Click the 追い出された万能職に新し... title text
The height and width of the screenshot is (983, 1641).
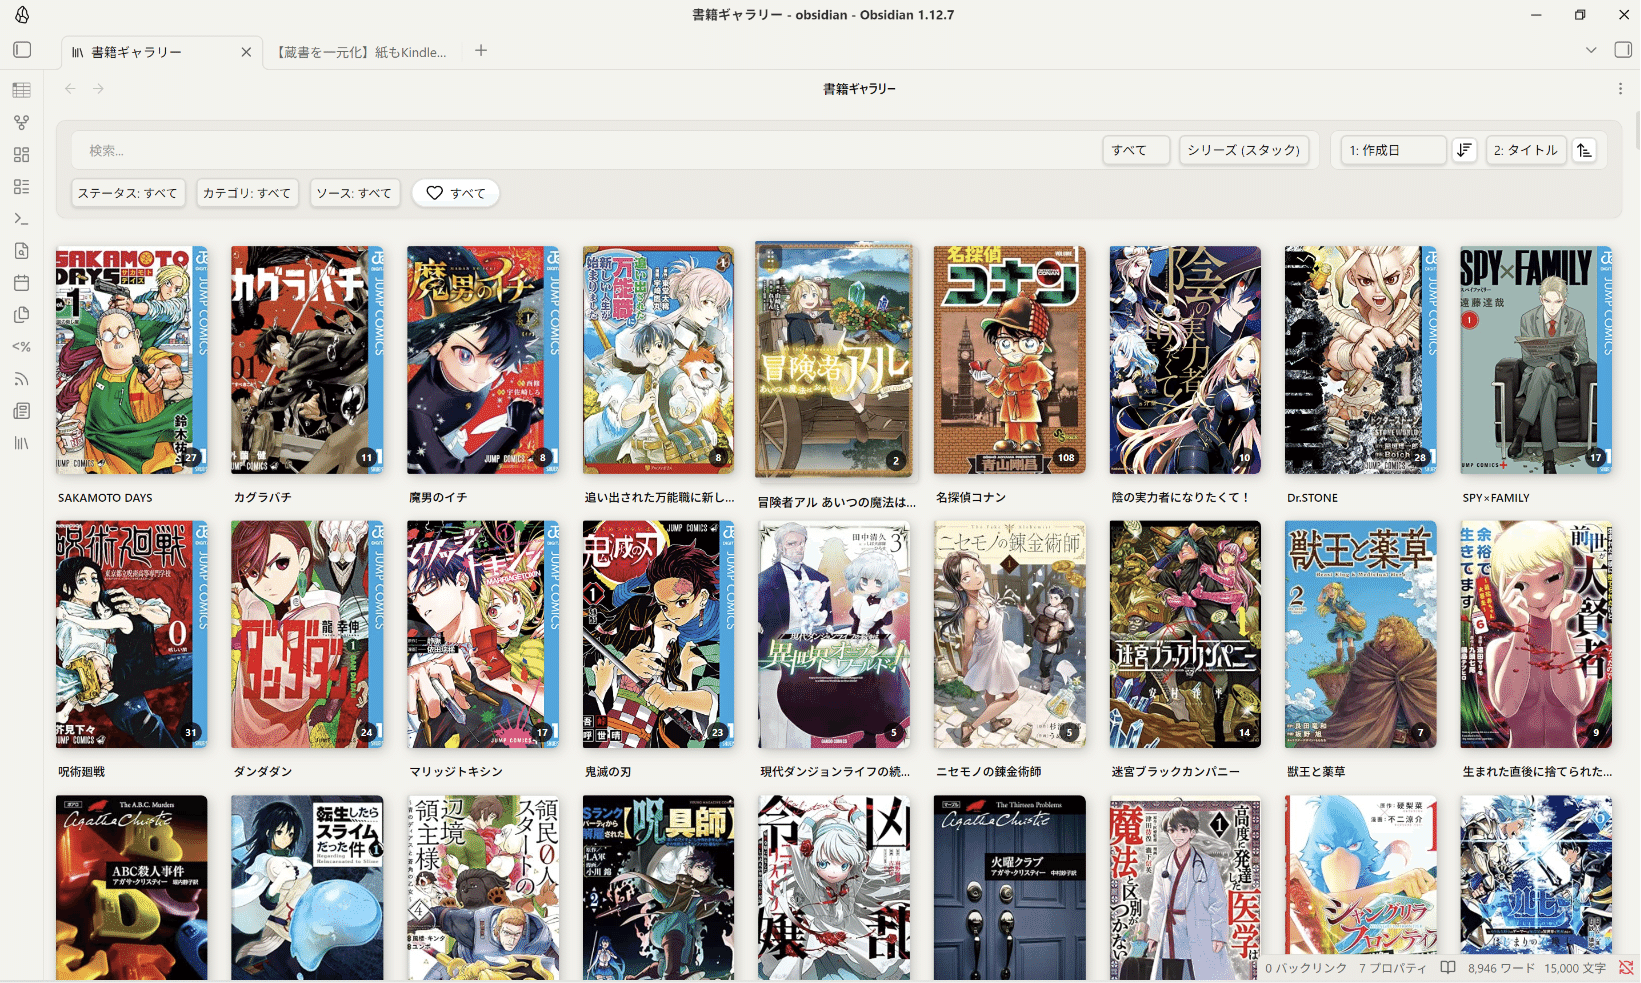[x=660, y=497]
